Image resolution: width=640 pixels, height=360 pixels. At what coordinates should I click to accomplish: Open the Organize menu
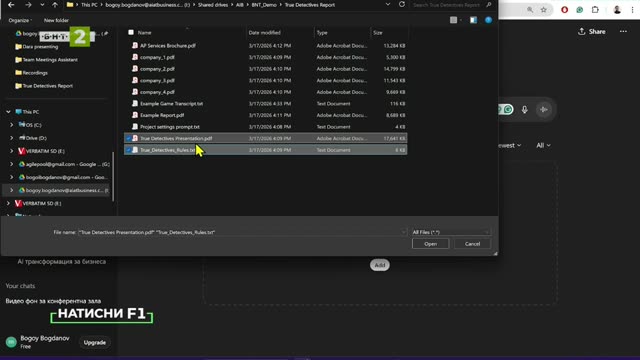20,20
